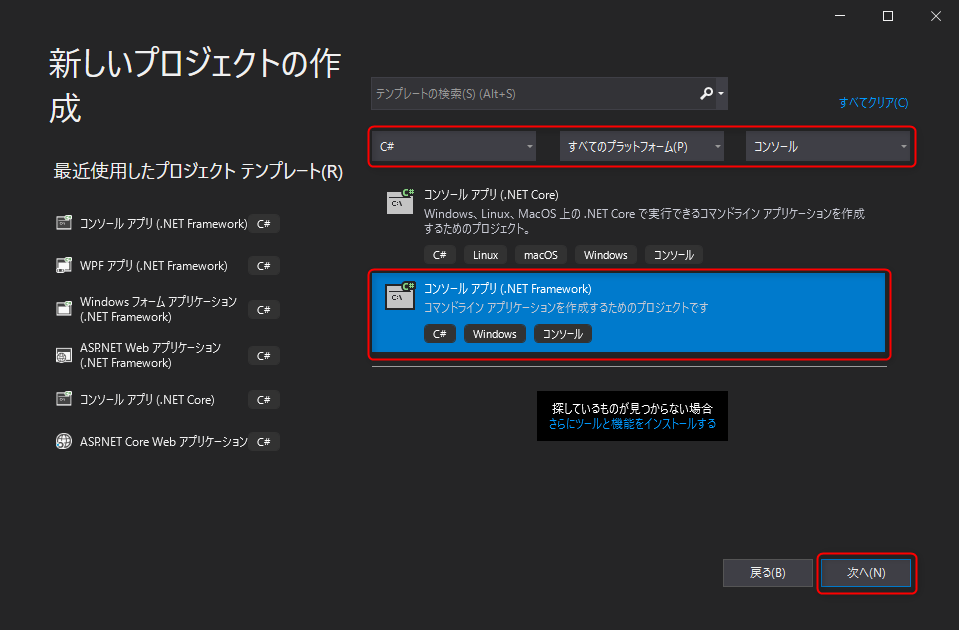Click the 戻る(B) button
The height and width of the screenshot is (630, 959).
coord(768,573)
